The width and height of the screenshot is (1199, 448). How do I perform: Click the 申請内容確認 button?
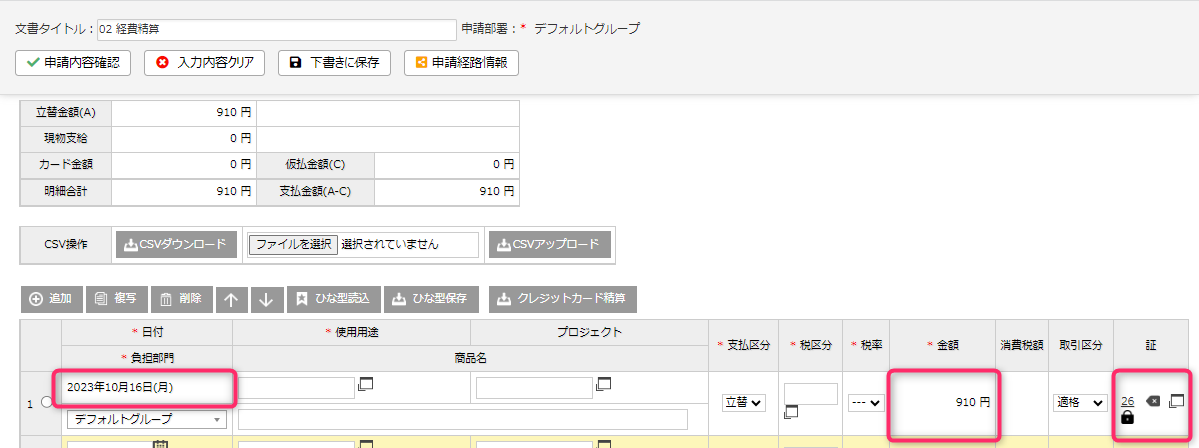tap(73, 63)
